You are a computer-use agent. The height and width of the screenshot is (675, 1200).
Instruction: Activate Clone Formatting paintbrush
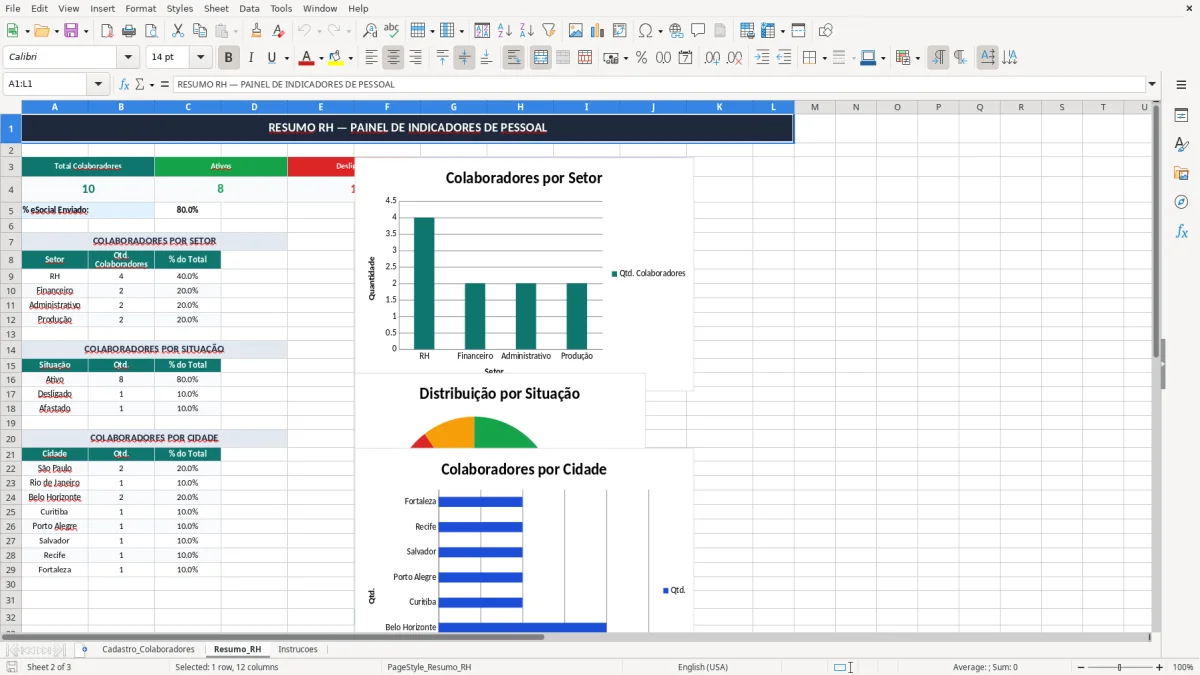click(256, 31)
